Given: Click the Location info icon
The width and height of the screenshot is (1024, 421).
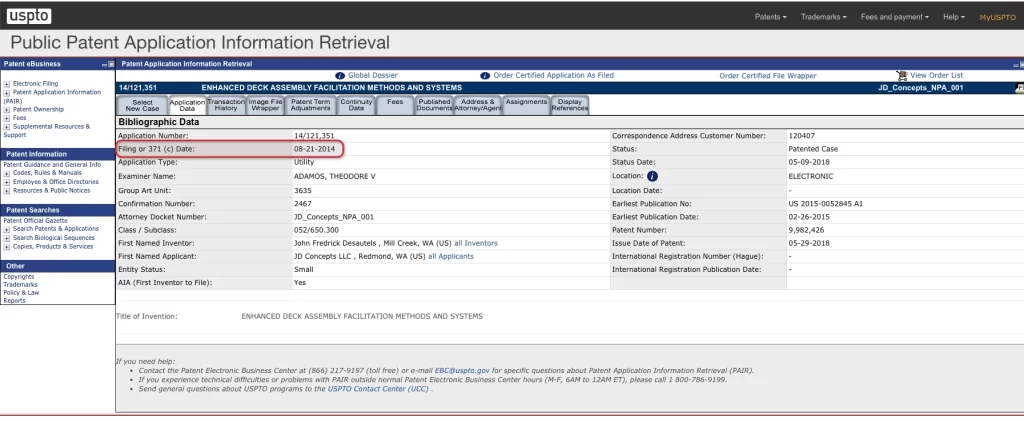Looking at the screenshot, I should [x=652, y=176].
